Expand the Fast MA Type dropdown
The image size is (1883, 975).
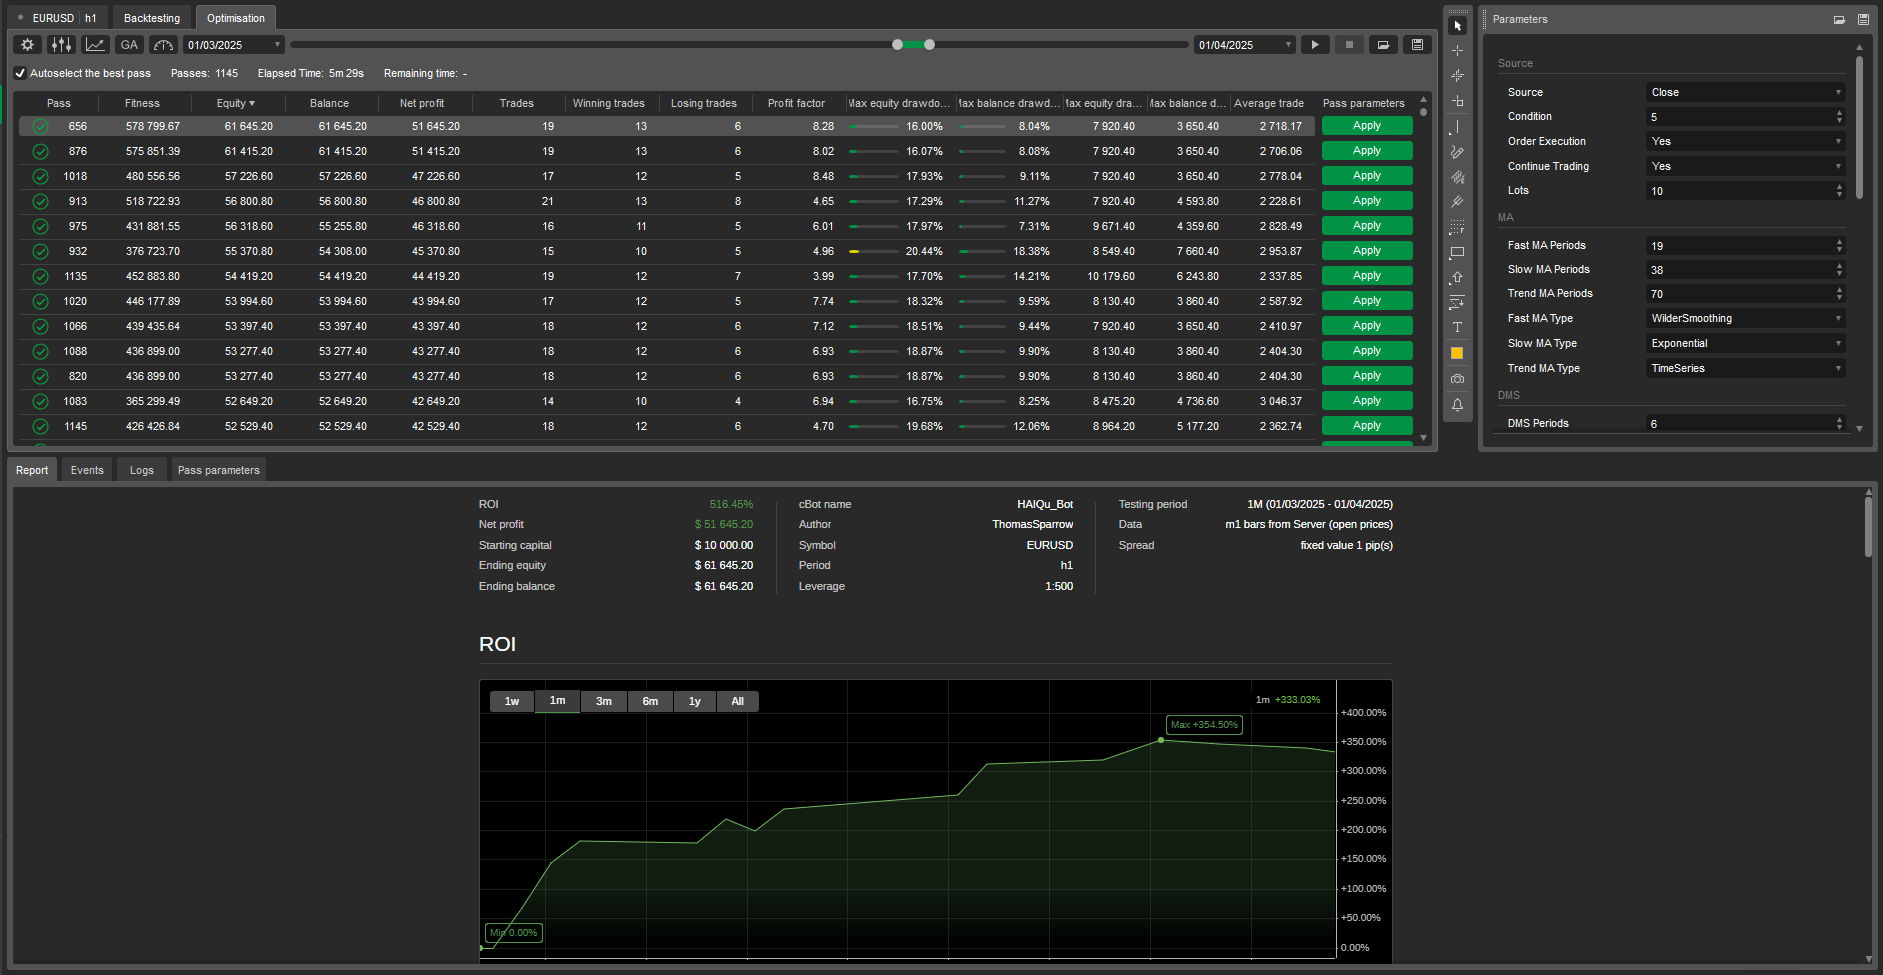pyautogui.click(x=1744, y=319)
